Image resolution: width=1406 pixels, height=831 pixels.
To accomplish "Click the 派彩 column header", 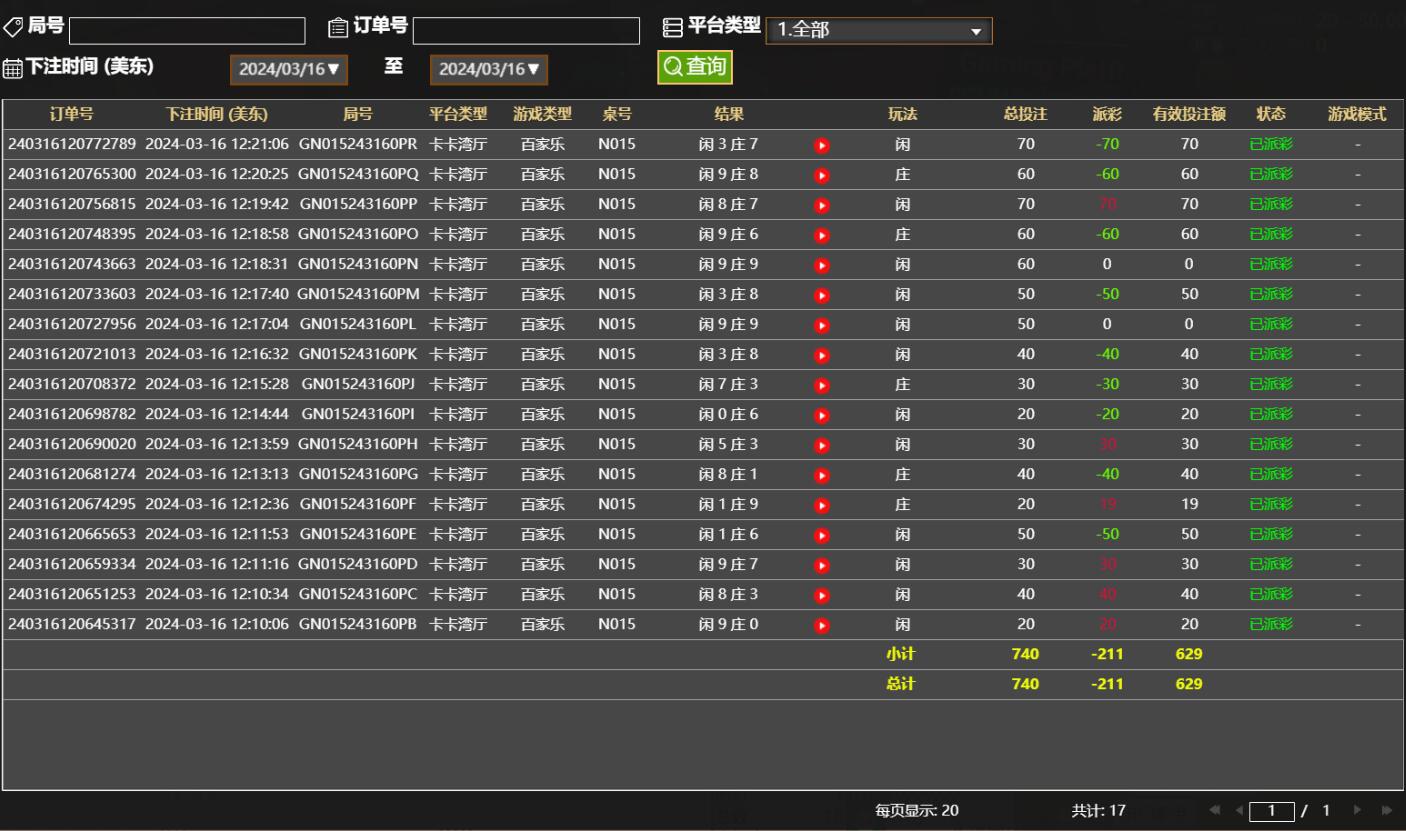I will pos(1107,114).
